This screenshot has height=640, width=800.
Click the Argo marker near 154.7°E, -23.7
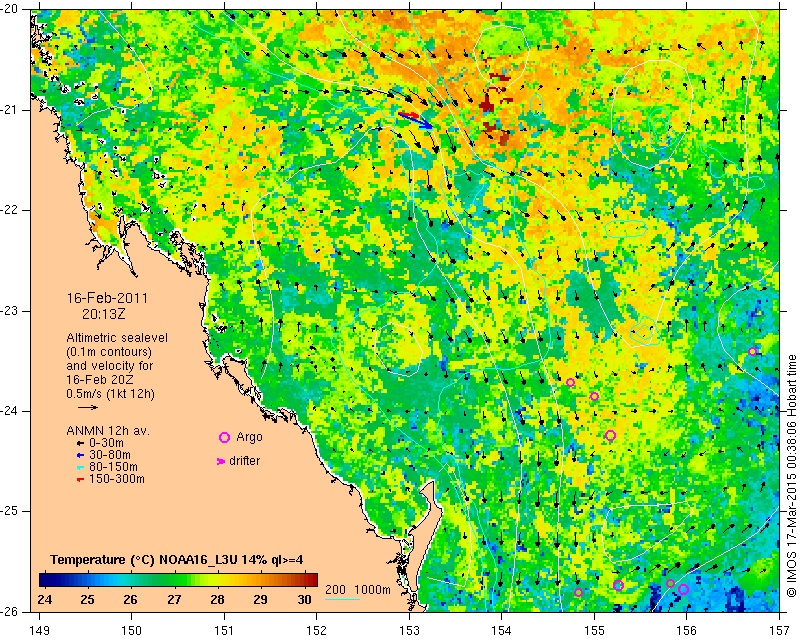tap(570, 382)
